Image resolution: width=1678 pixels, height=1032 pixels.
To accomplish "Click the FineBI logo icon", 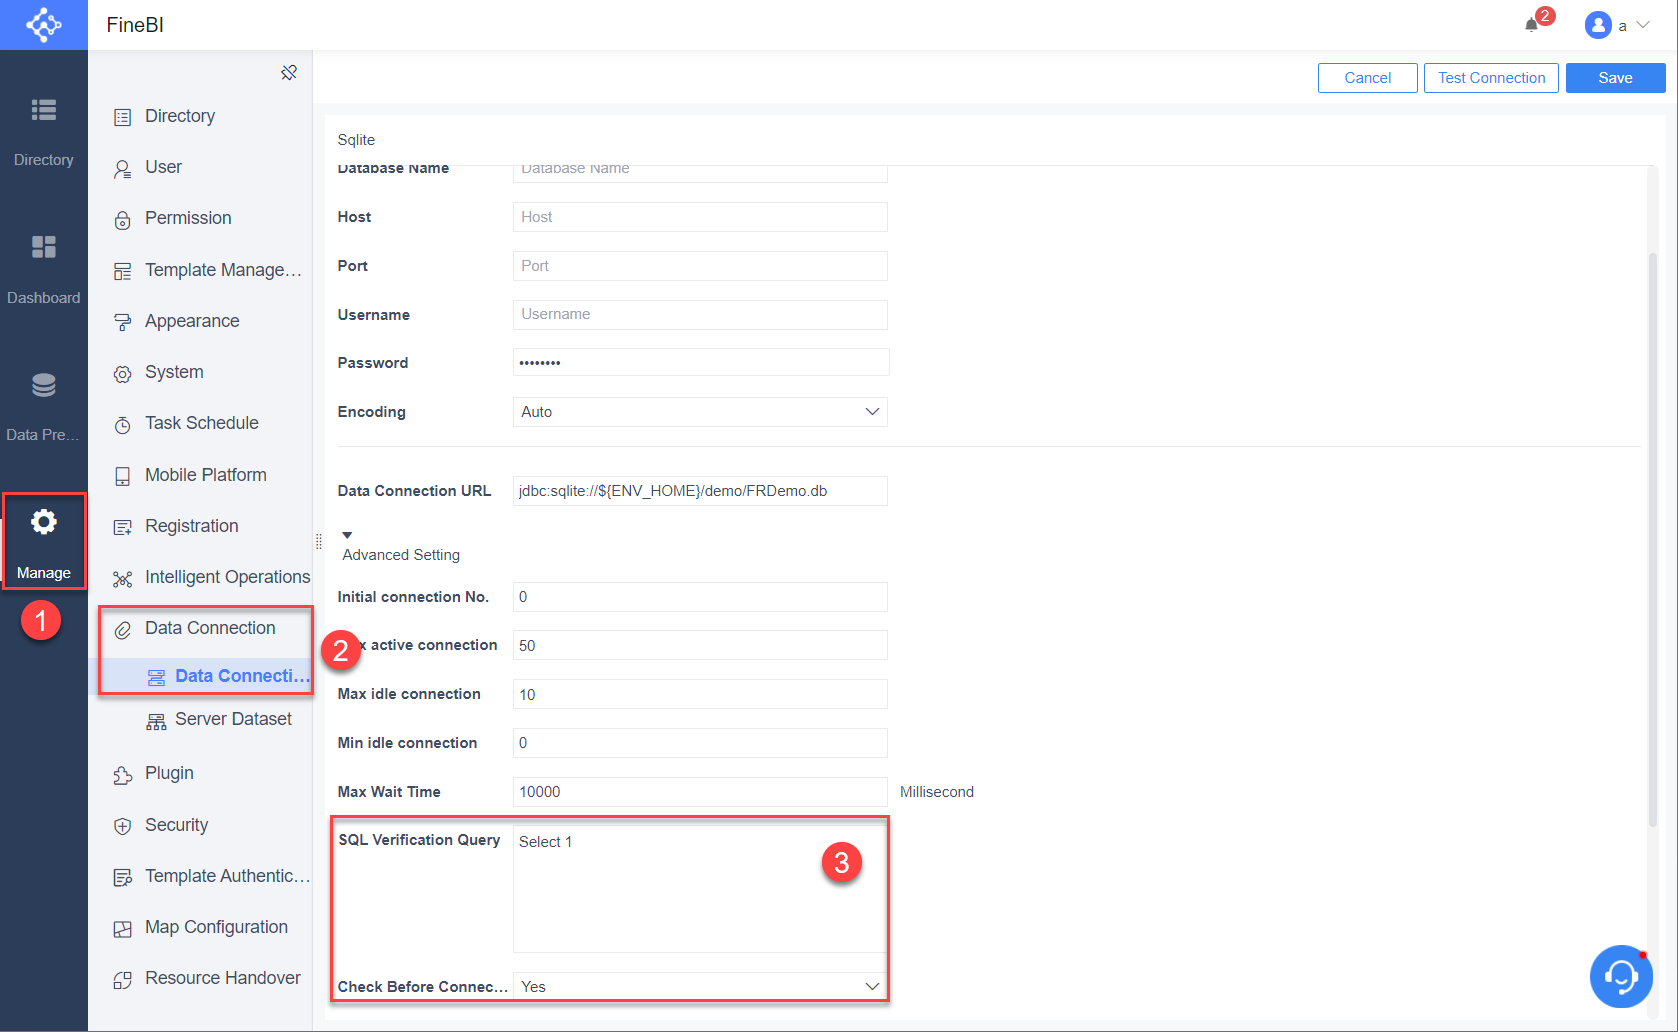I will (x=44, y=24).
